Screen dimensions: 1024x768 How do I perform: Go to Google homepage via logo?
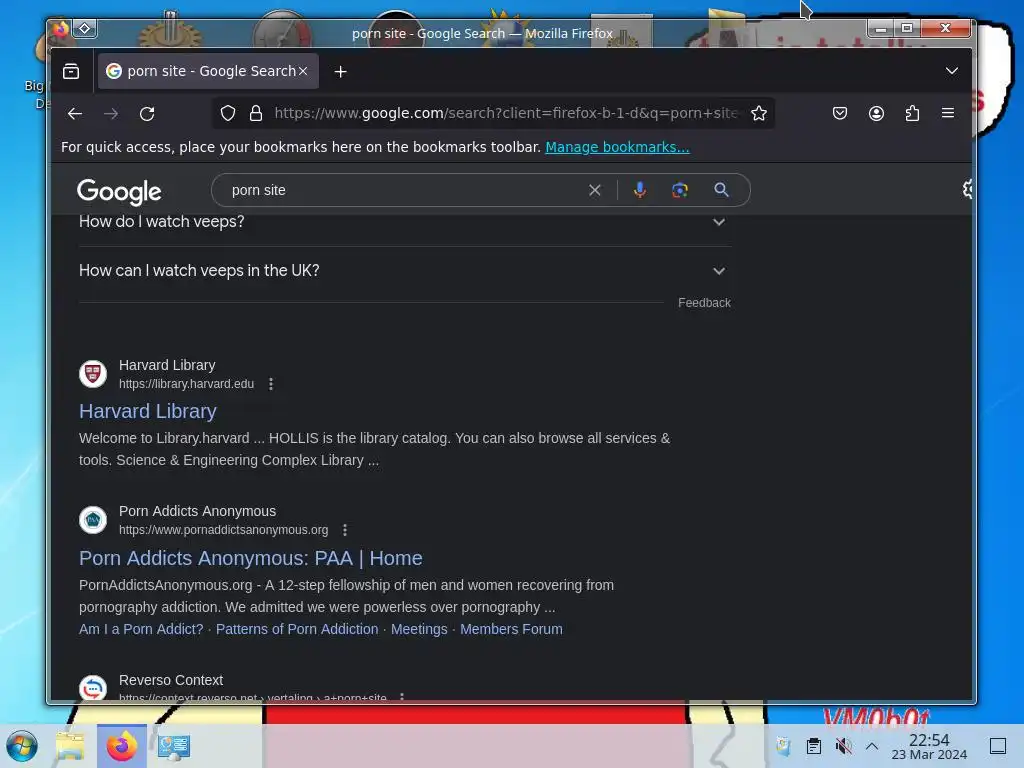click(120, 191)
